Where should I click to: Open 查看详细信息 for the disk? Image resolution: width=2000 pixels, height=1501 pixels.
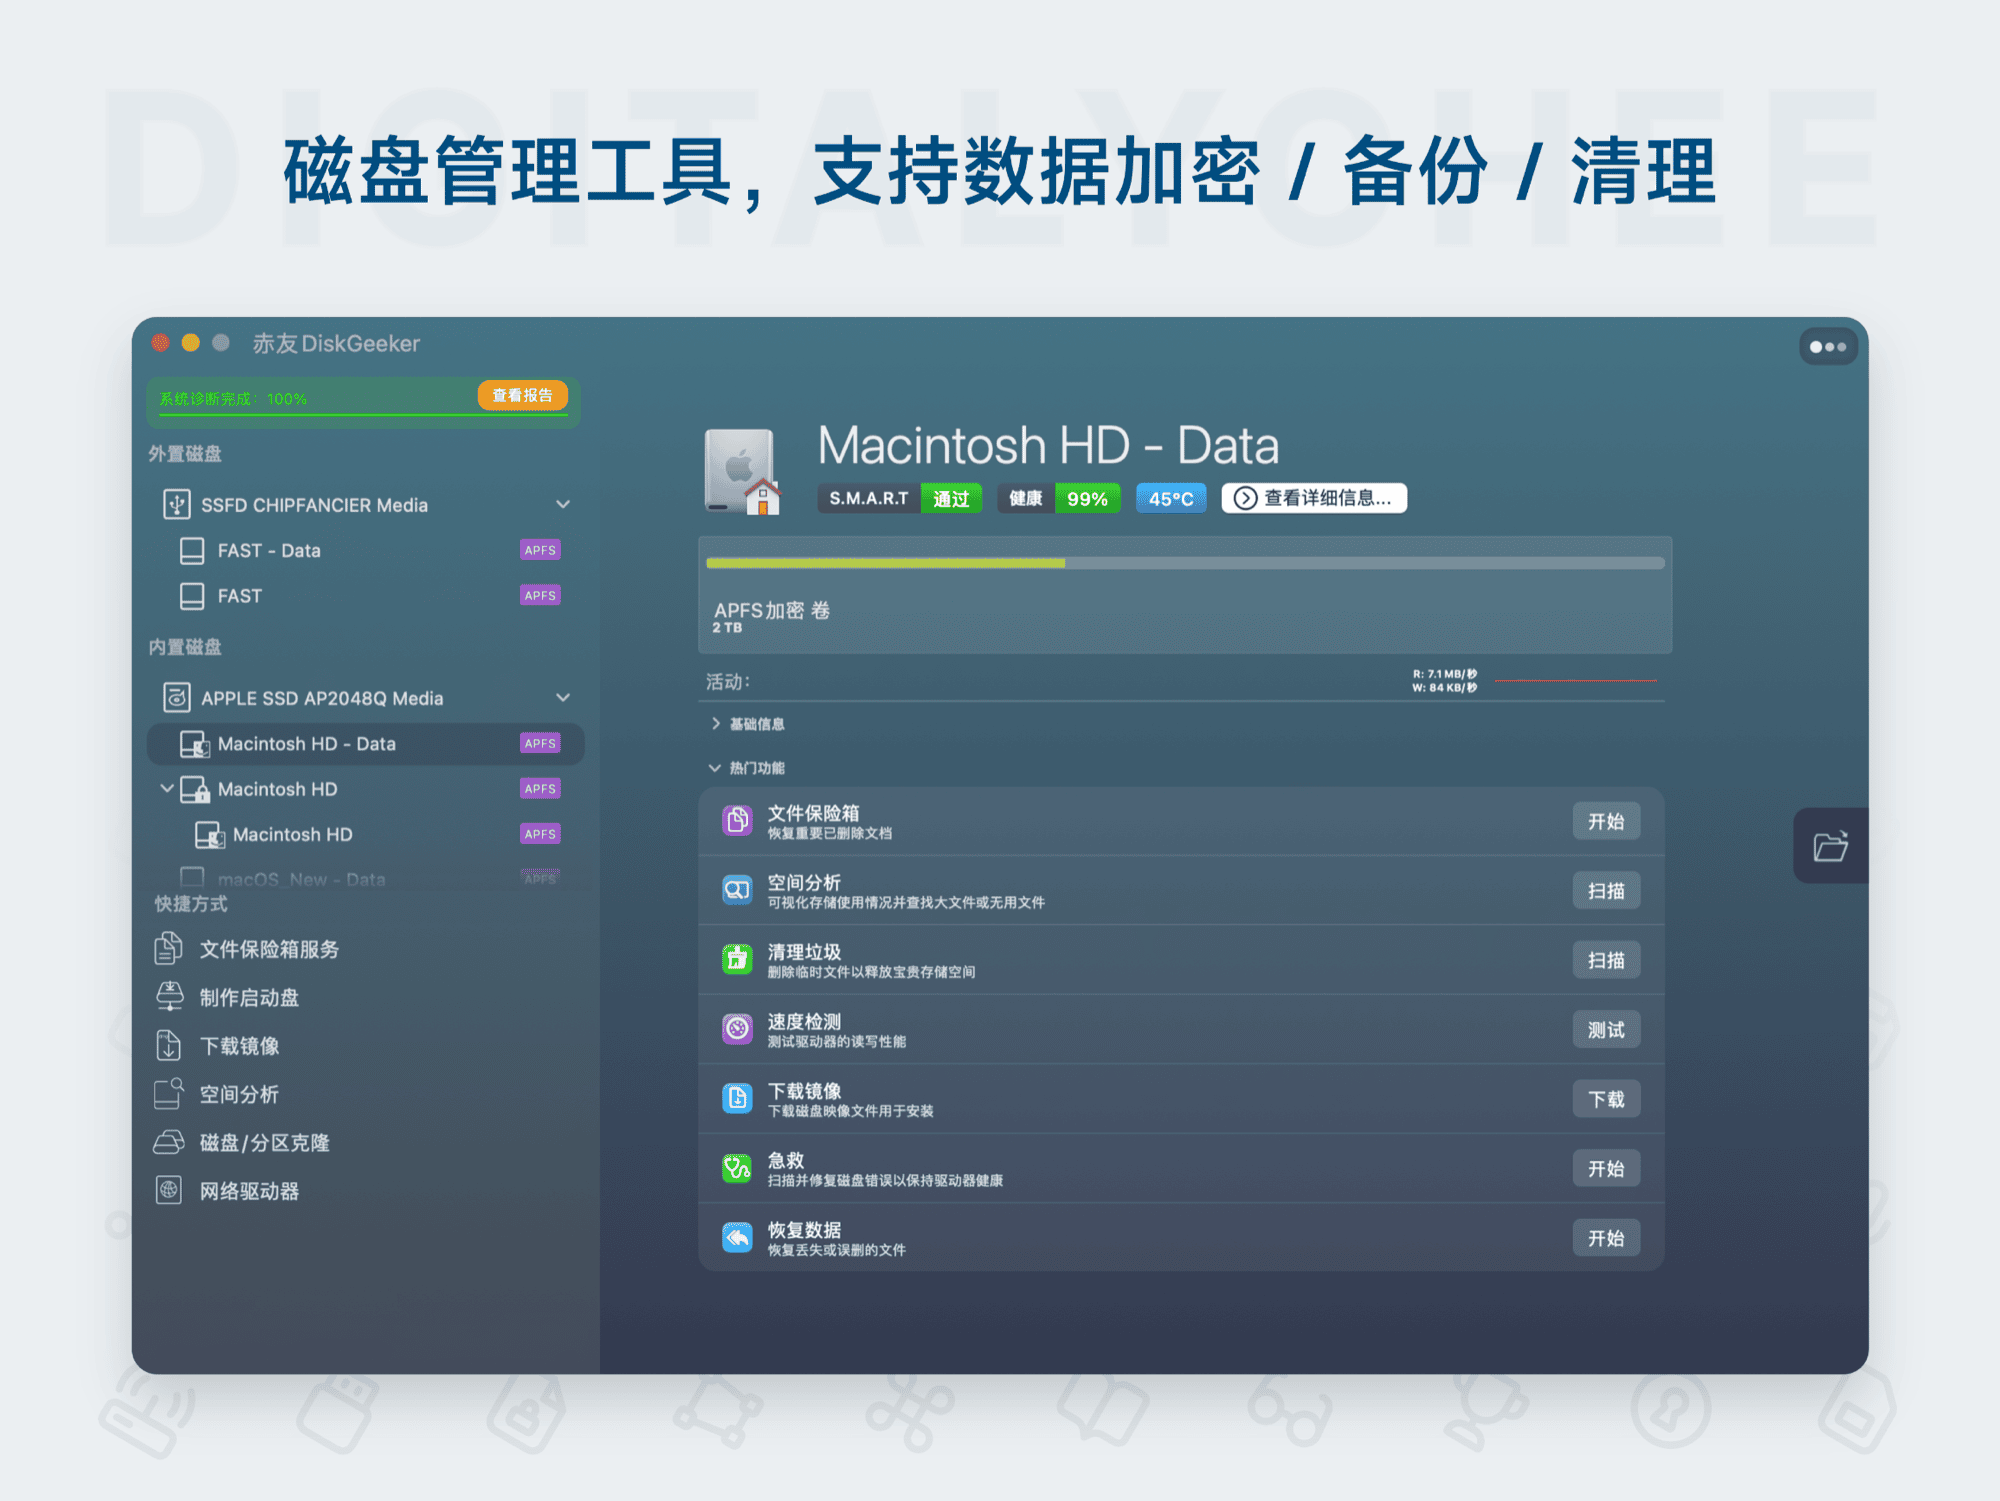coord(1313,498)
